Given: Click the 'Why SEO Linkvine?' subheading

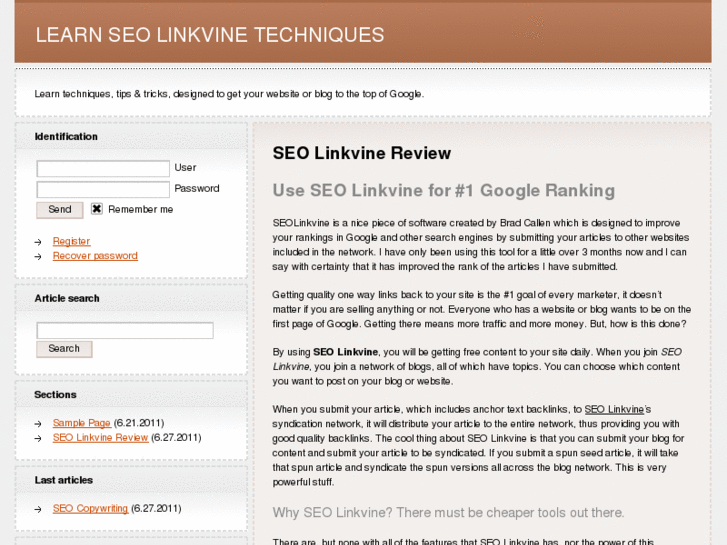Looking at the screenshot, I should 448,513.
